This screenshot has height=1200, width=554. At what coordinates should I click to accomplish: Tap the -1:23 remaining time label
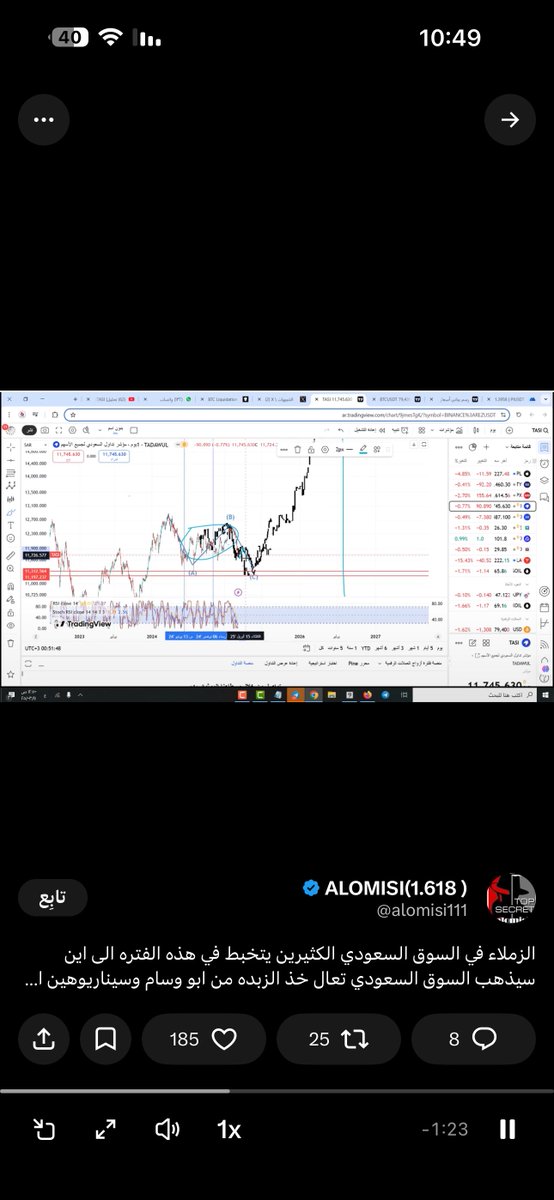(445, 1130)
